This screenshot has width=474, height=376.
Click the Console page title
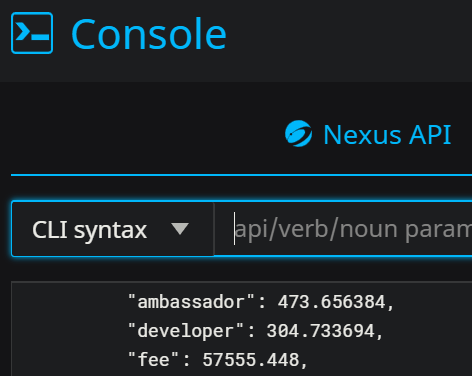click(149, 34)
